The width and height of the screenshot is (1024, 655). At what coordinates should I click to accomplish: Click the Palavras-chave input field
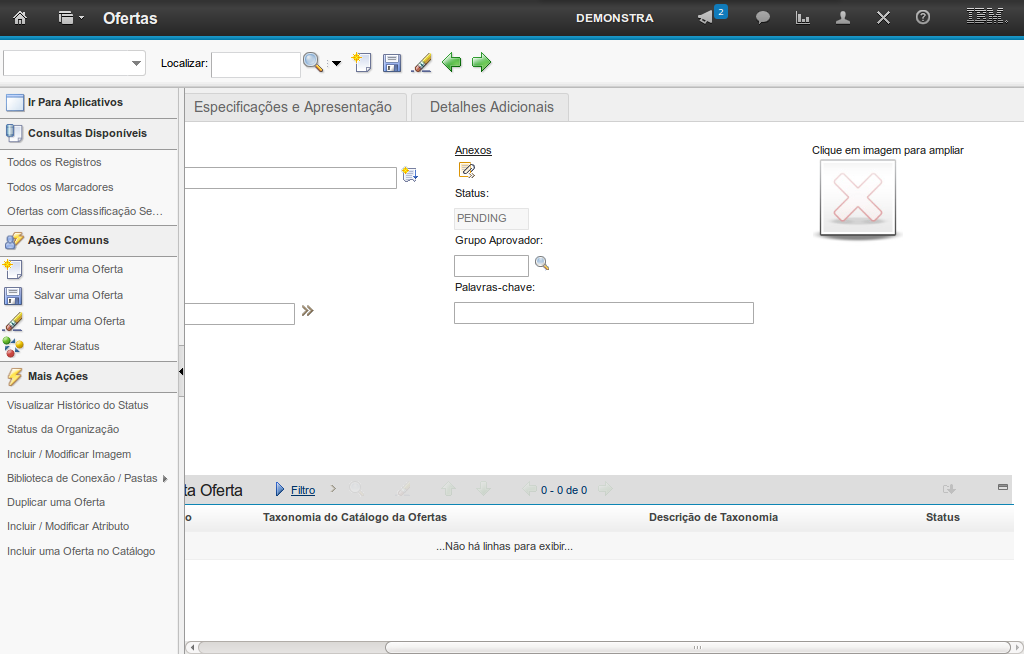[603, 313]
